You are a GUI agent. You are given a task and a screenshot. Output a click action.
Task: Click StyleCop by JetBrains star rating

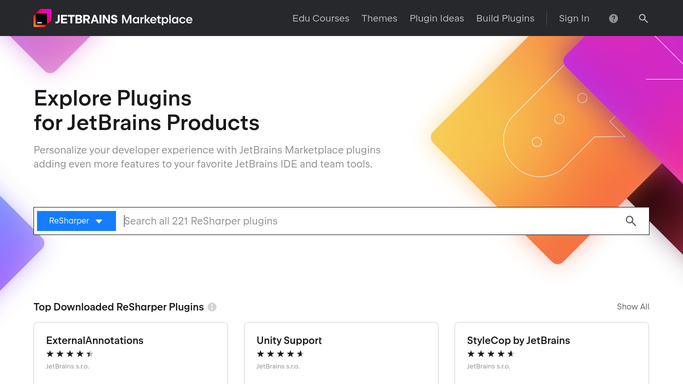(x=490, y=354)
